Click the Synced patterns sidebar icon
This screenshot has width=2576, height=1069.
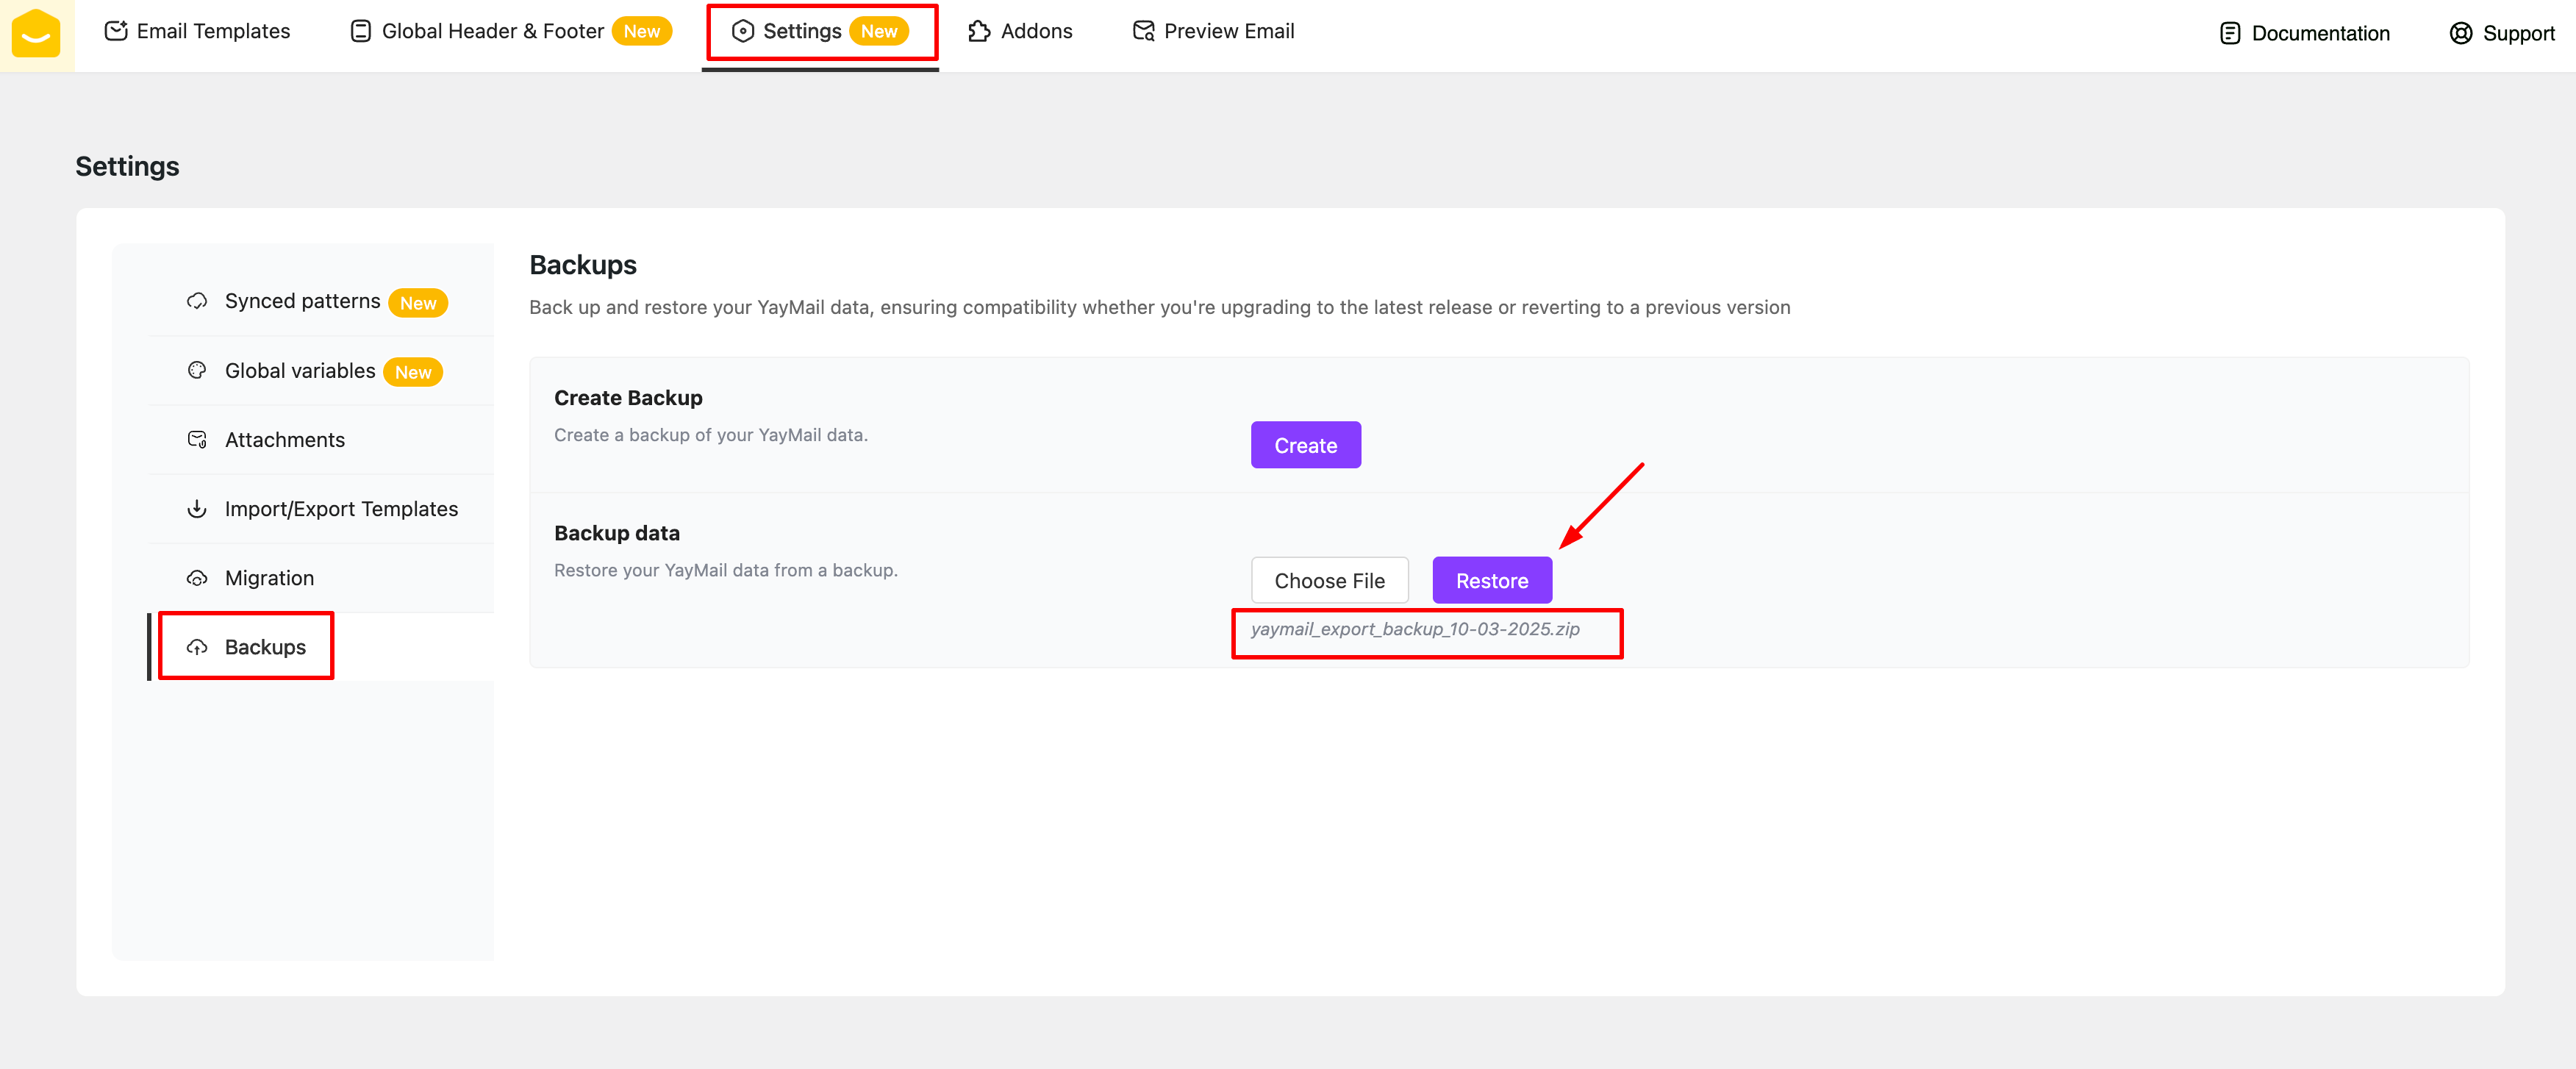pos(197,301)
